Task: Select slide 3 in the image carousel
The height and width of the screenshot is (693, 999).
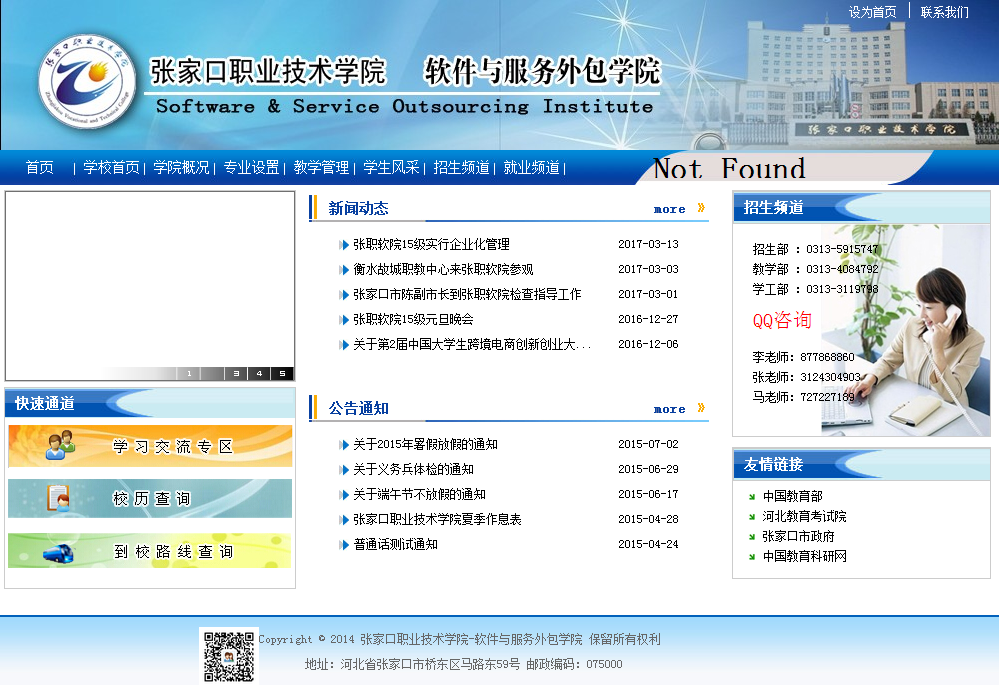Action: coord(236,374)
